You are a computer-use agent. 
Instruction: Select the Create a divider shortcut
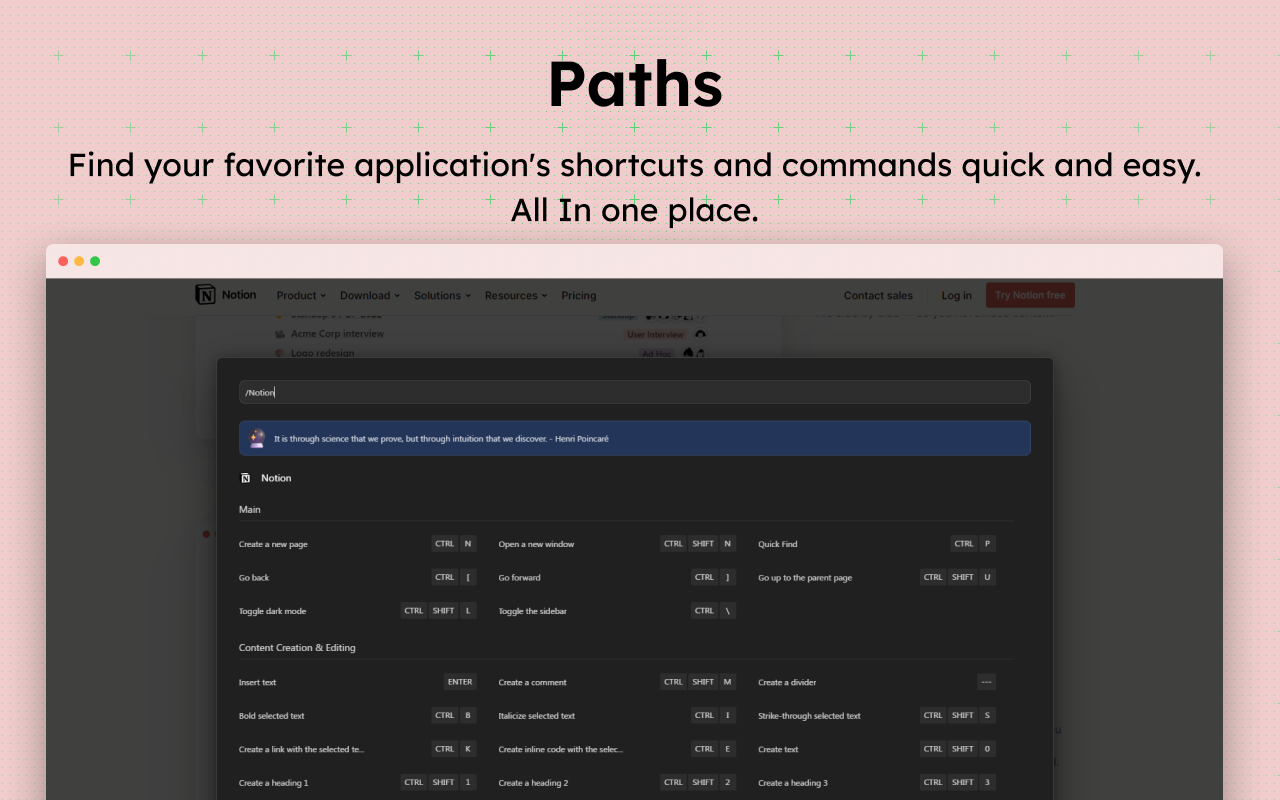pos(877,682)
